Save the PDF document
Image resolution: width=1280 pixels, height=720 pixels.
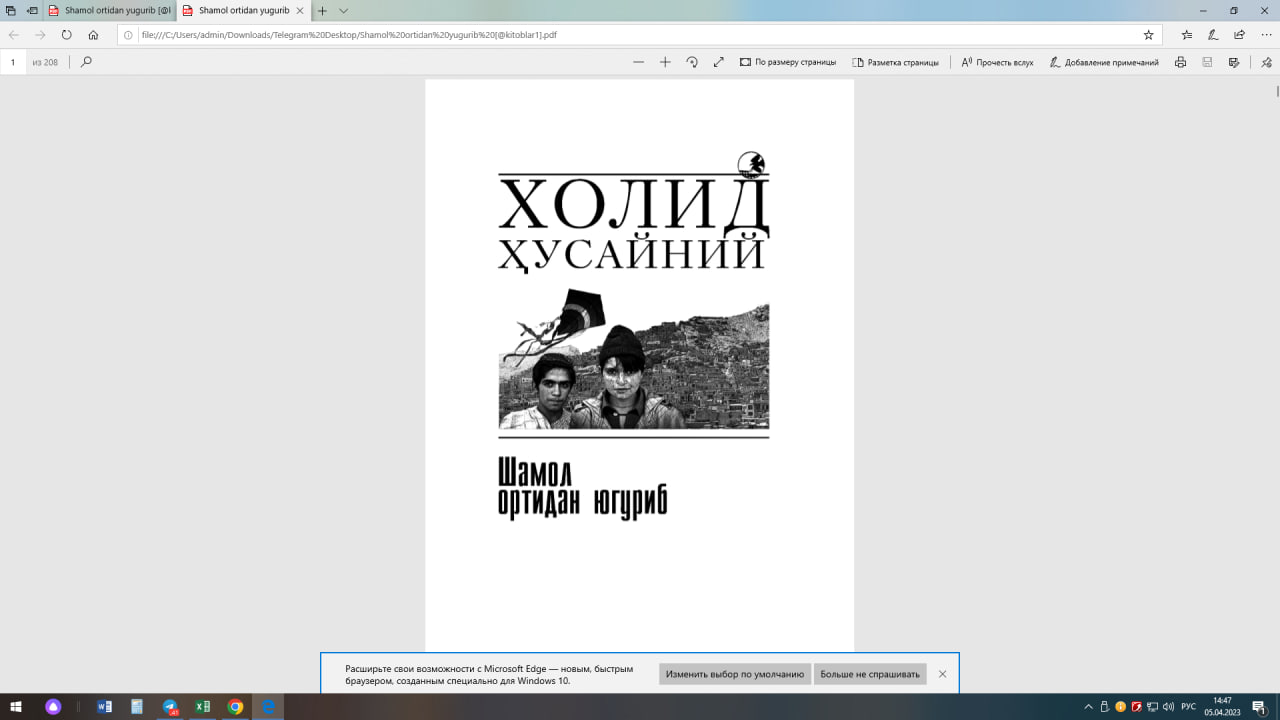coord(1209,61)
